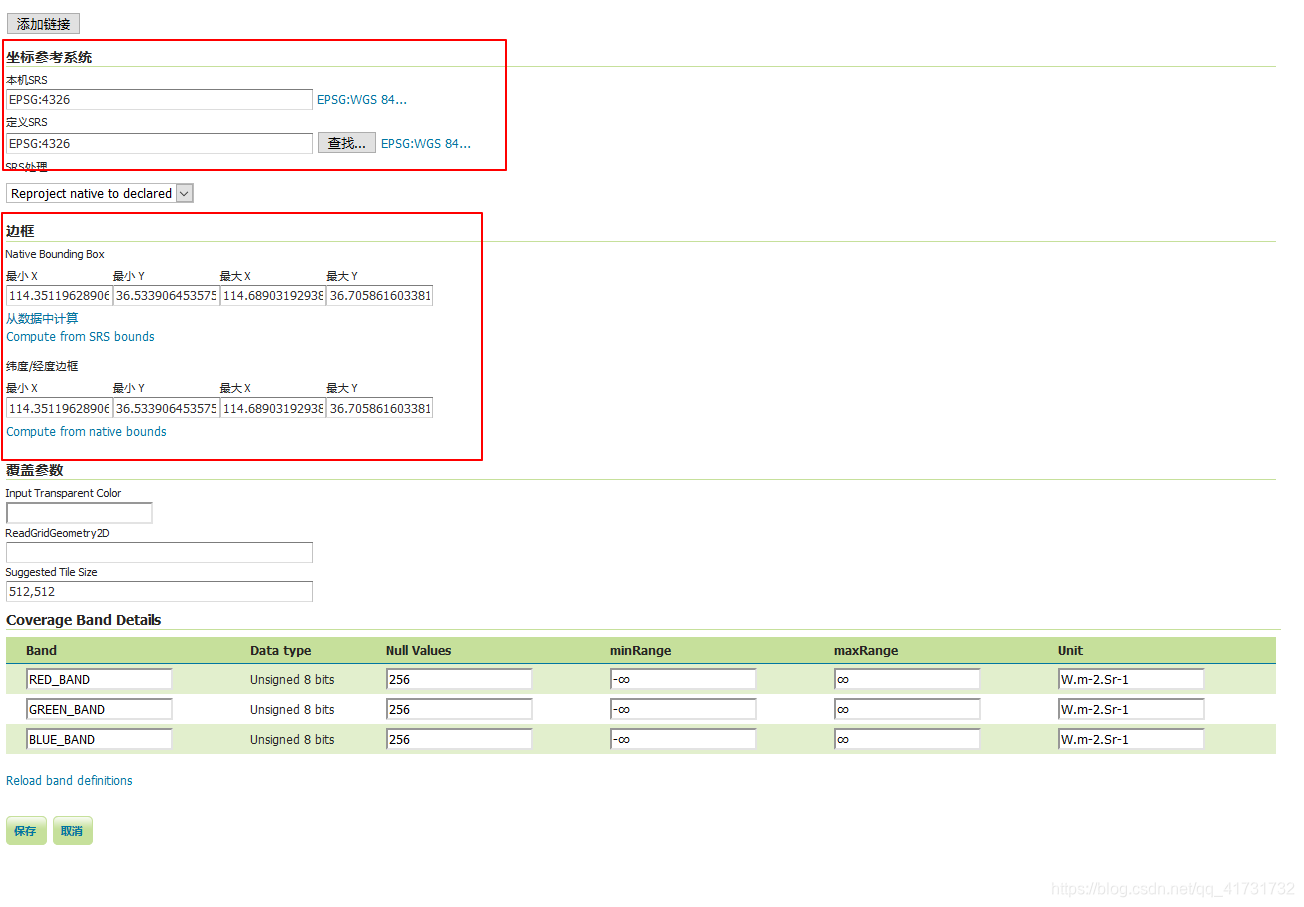Click Native Bounding Box 最小 X field
Image resolution: width=1304 pixels, height=907 pixels.
pos(59,296)
